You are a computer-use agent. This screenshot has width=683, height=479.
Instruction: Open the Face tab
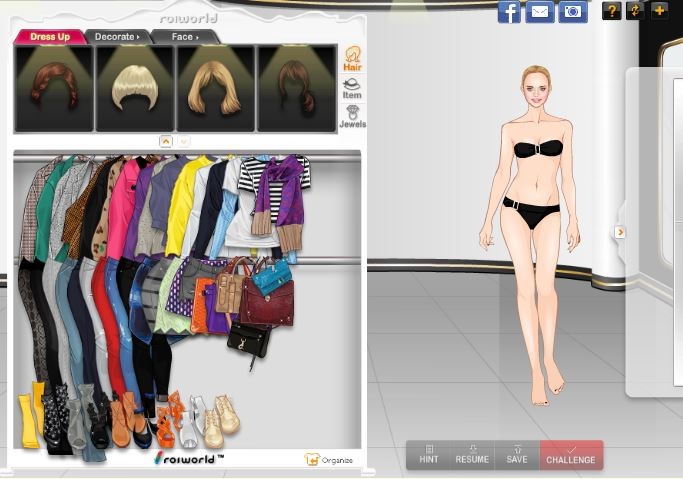[185, 37]
